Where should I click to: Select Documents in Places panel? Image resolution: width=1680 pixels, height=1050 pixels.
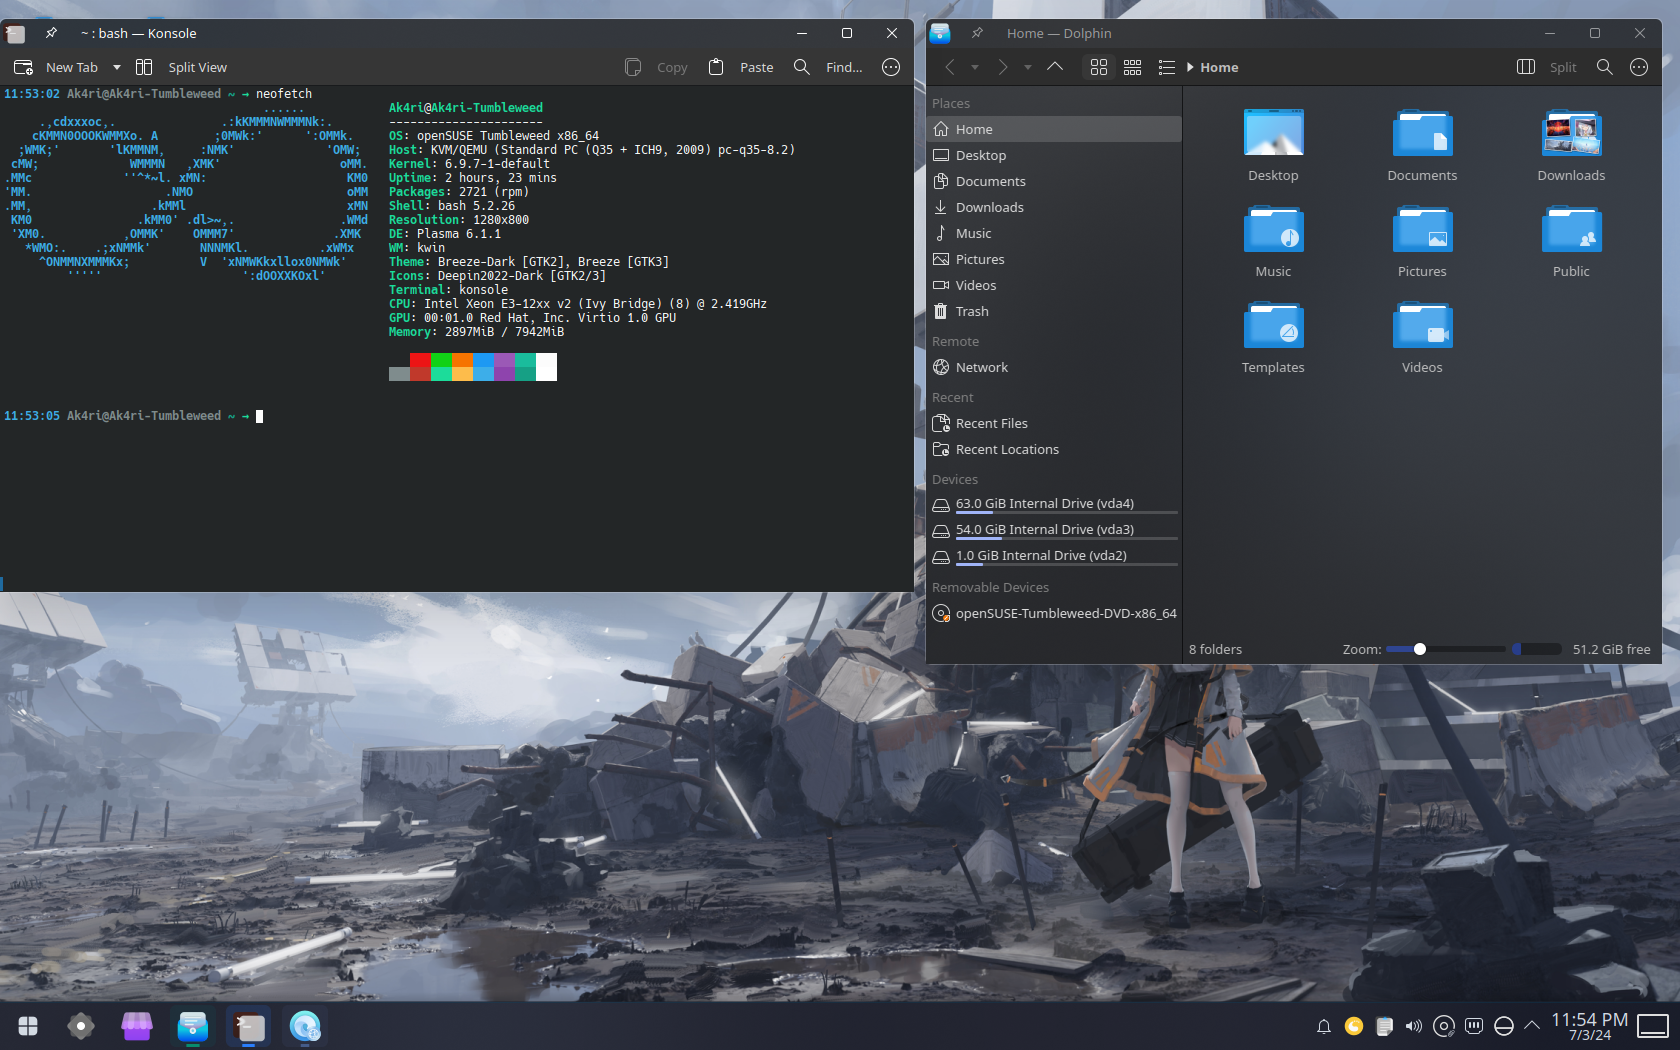[1054, 181]
